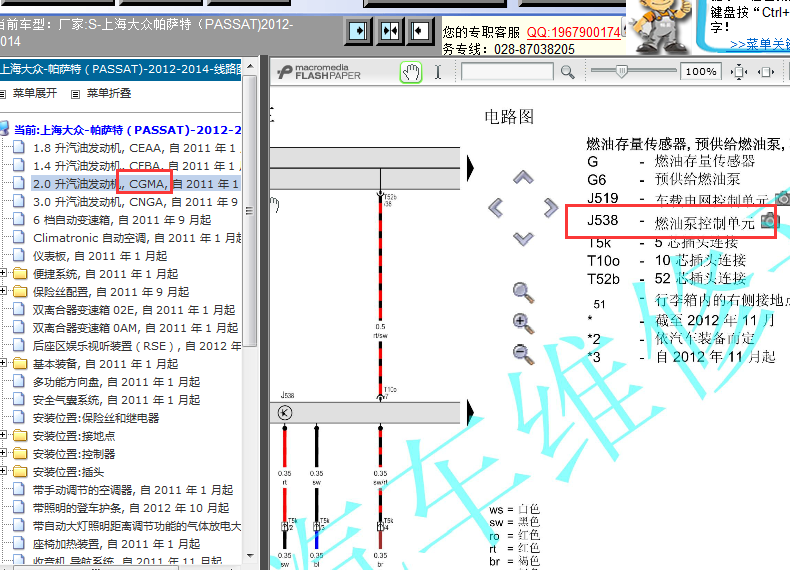Image resolution: width=790 pixels, height=570 pixels.
Task: Click the tree panel vertical scrollbar thumb
Action: pyautogui.click(x=250, y=211)
